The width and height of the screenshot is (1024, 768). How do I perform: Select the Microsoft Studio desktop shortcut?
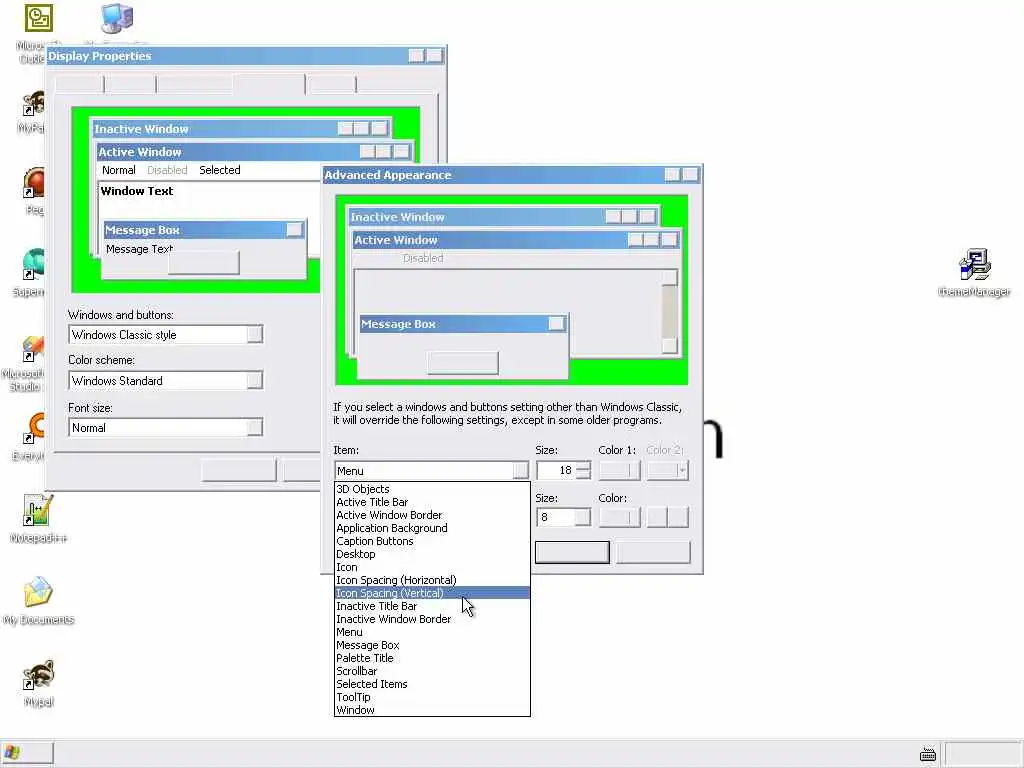tap(33, 349)
